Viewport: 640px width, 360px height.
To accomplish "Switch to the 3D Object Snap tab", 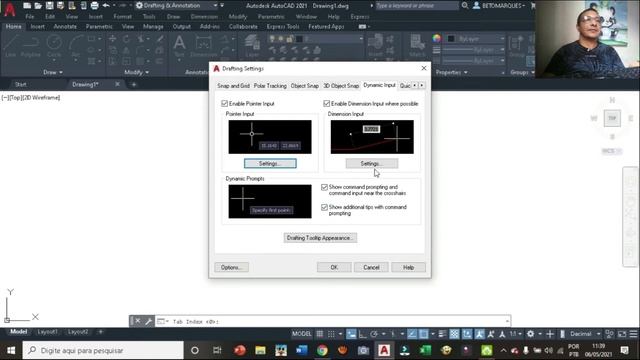I will tap(341, 86).
